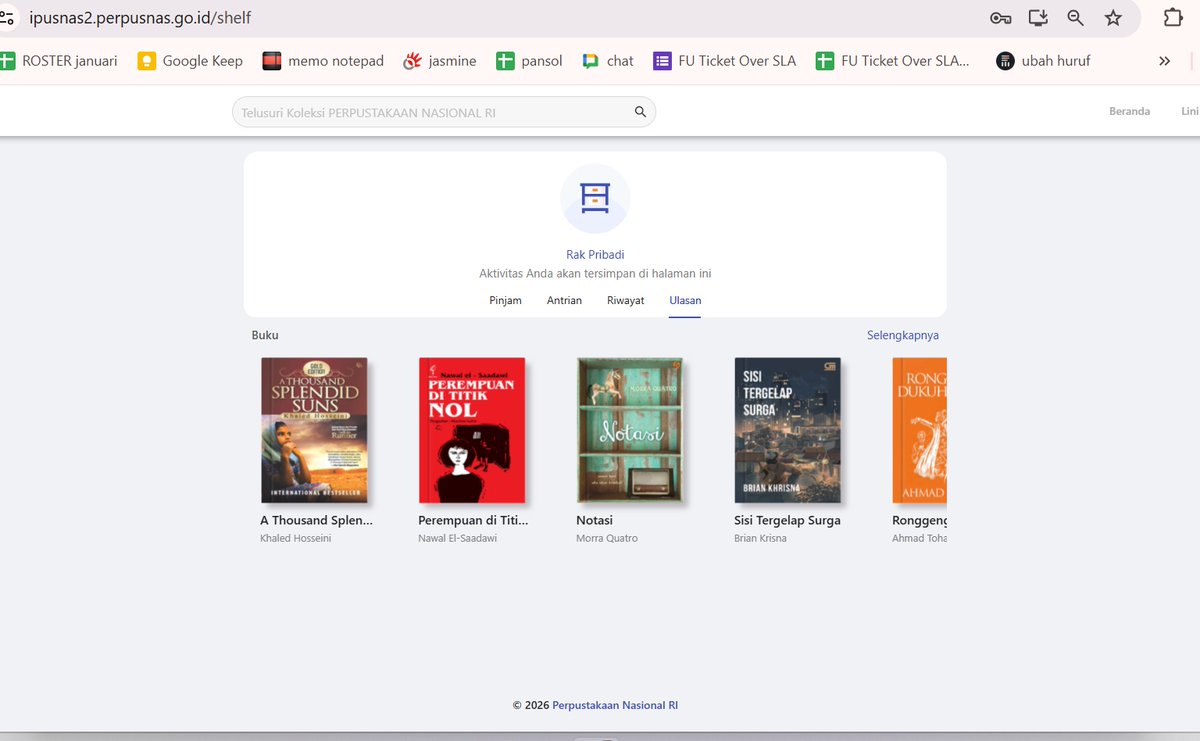
Task: Open the FU Ticket Over SLA... sheets bookmark
Action: (x=893, y=61)
